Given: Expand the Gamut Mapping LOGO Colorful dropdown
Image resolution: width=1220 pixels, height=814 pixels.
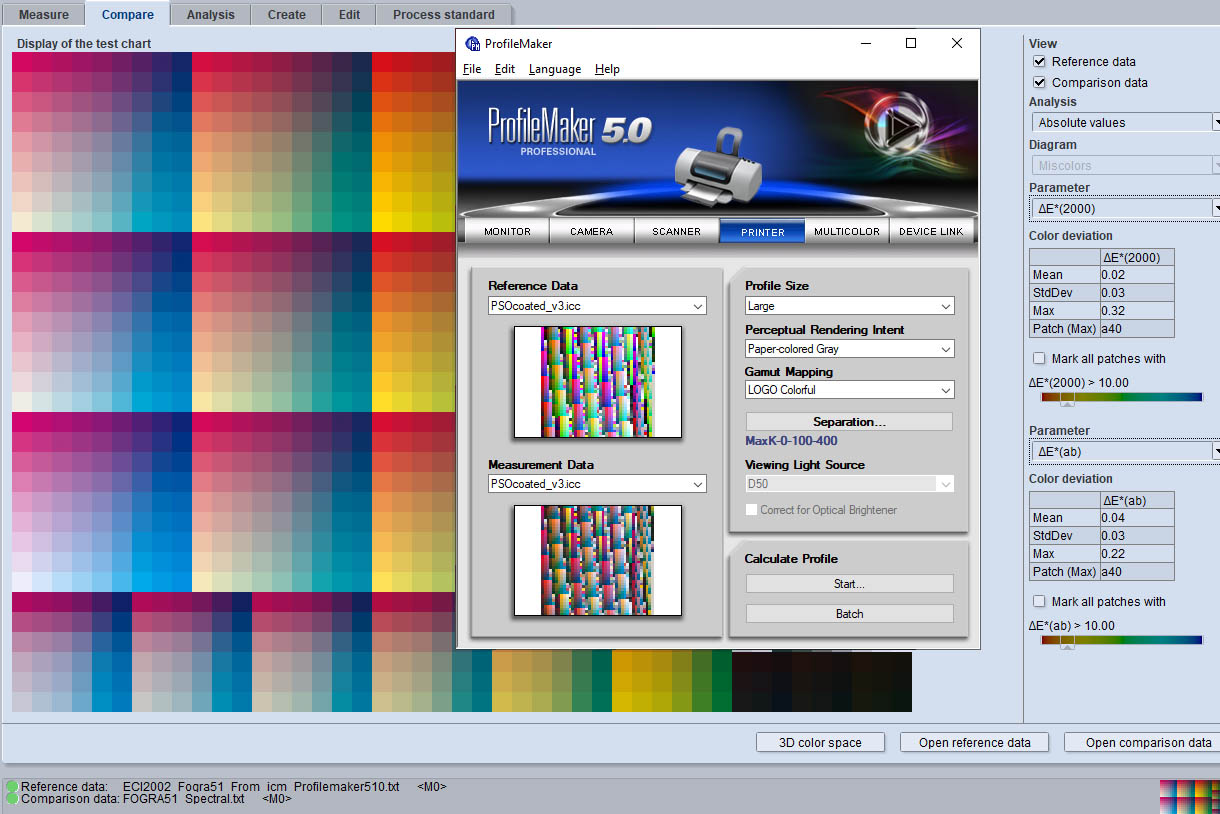Looking at the screenshot, I should click(849, 390).
